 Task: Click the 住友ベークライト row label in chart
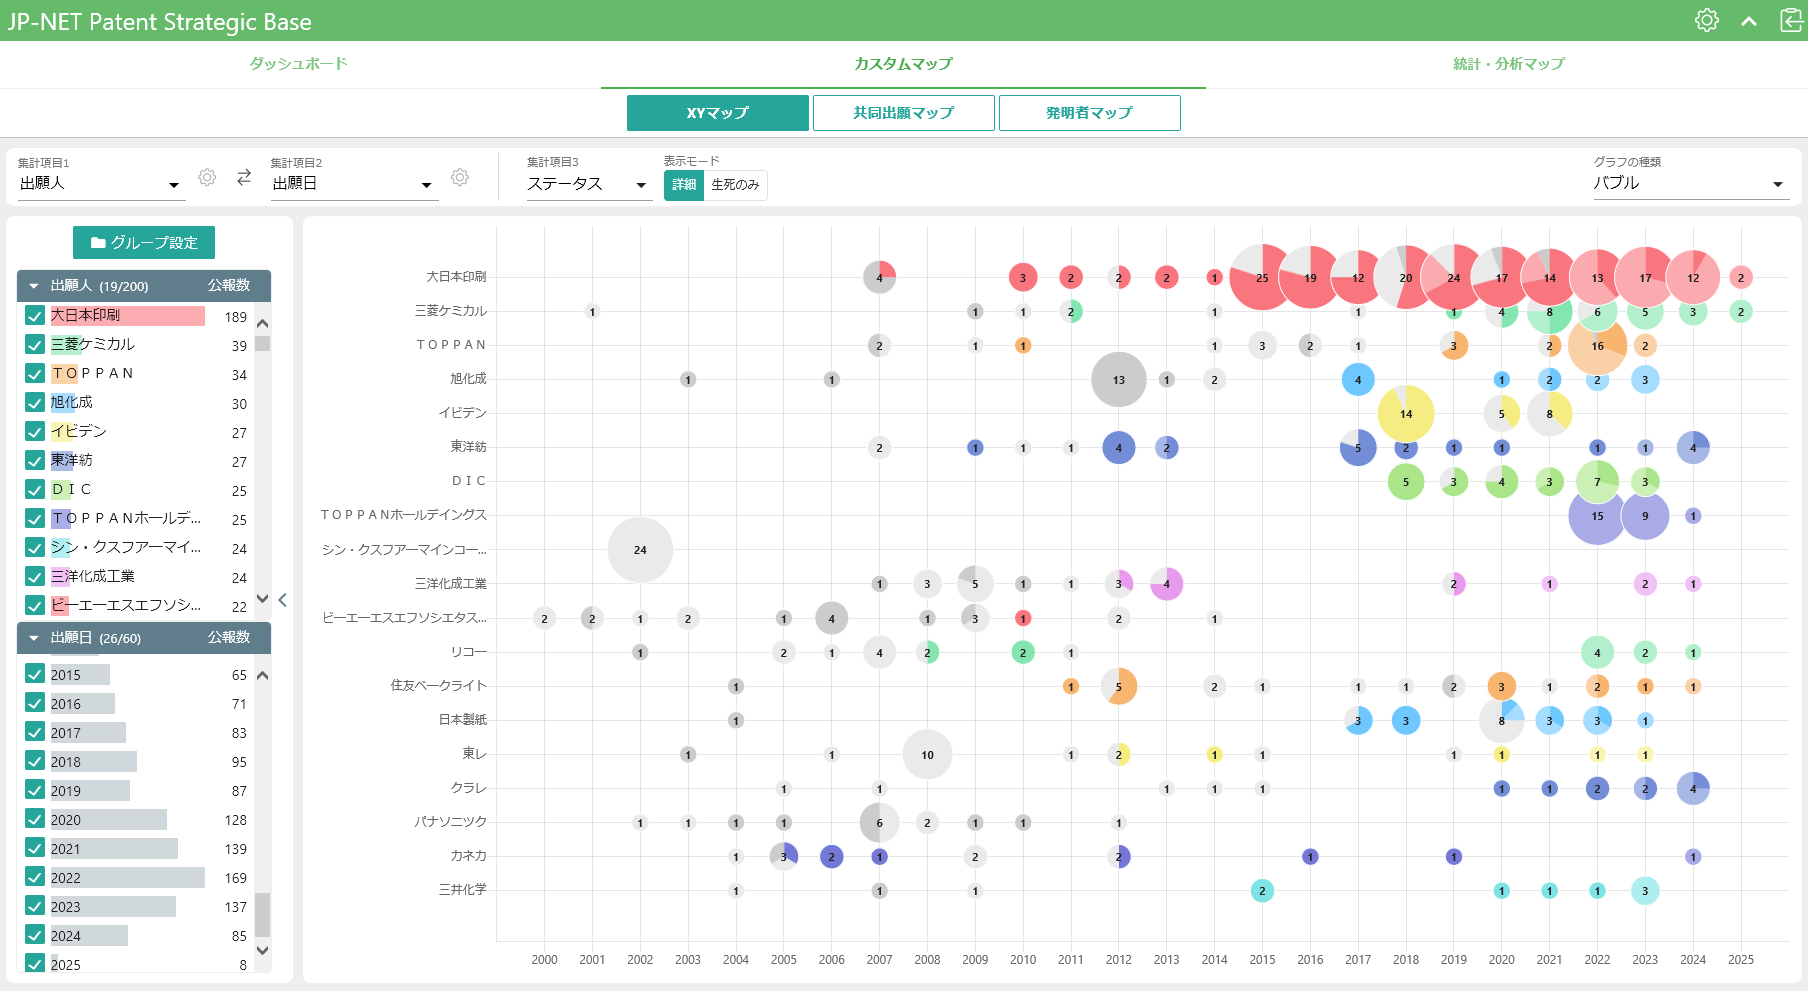[438, 686]
